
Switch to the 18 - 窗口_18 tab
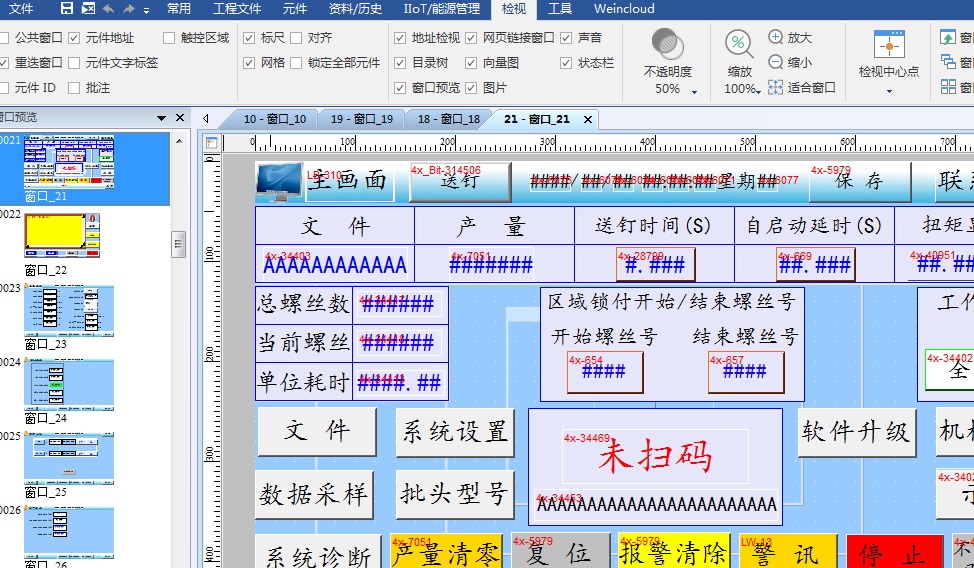click(x=447, y=119)
